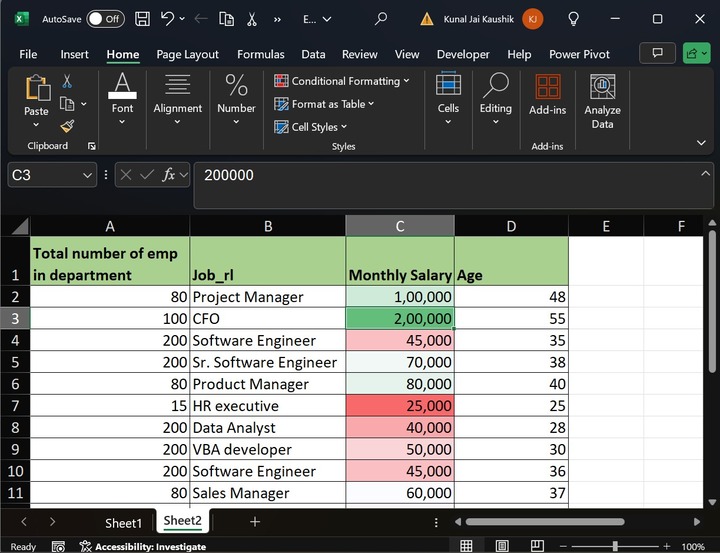Add a new sheet with plus button
This screenshot has height=553, width=720.
[255, 522]
